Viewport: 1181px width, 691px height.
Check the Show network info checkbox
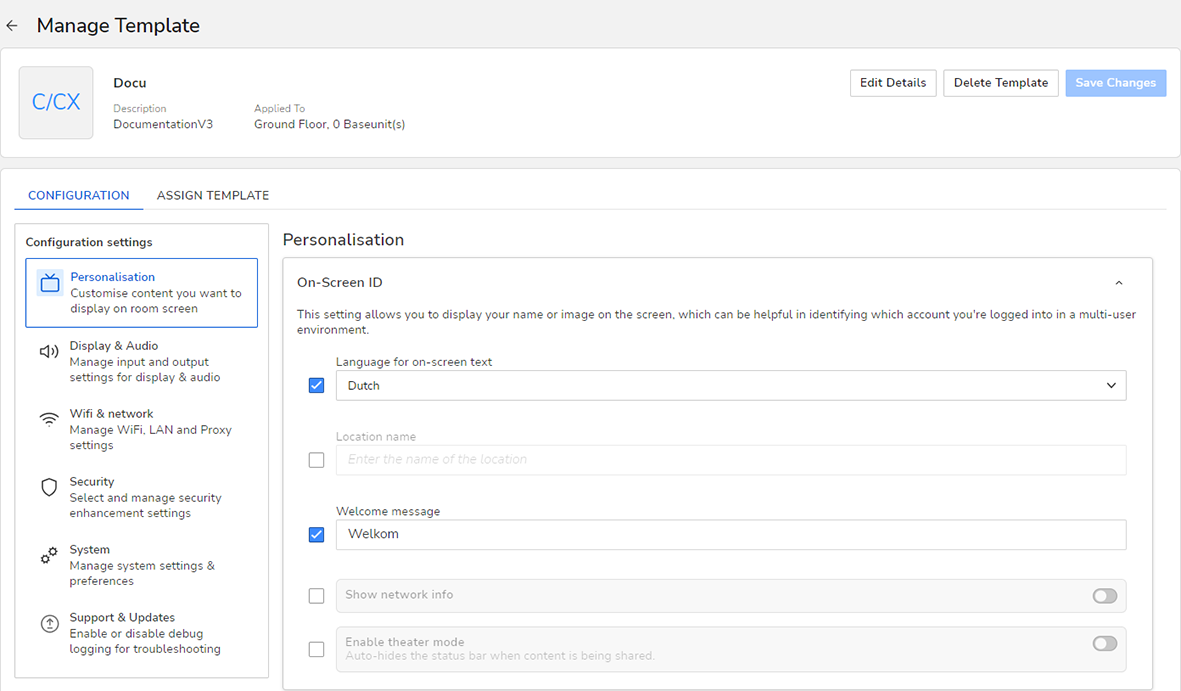316,596
